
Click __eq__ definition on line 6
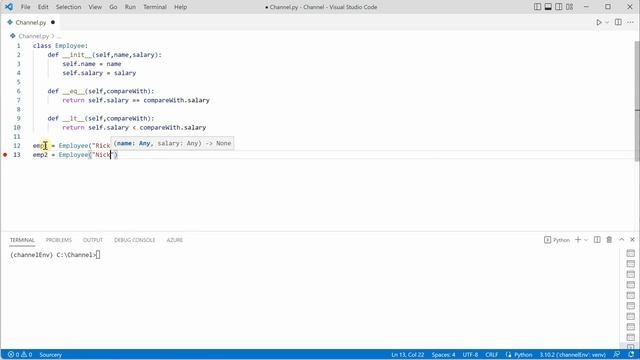101,91
